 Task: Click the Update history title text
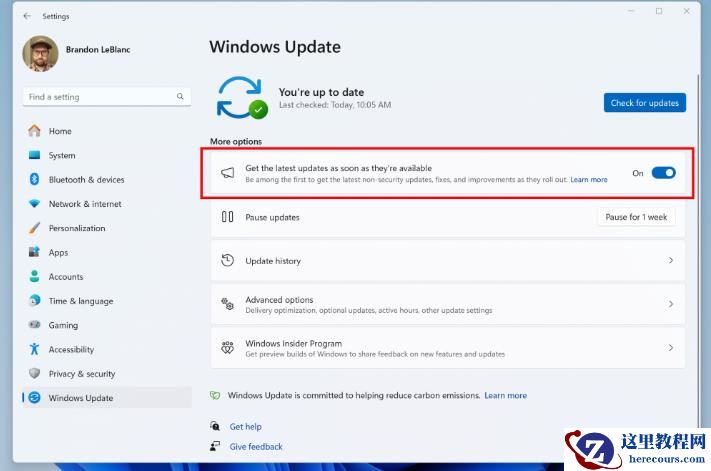[273, 261]
